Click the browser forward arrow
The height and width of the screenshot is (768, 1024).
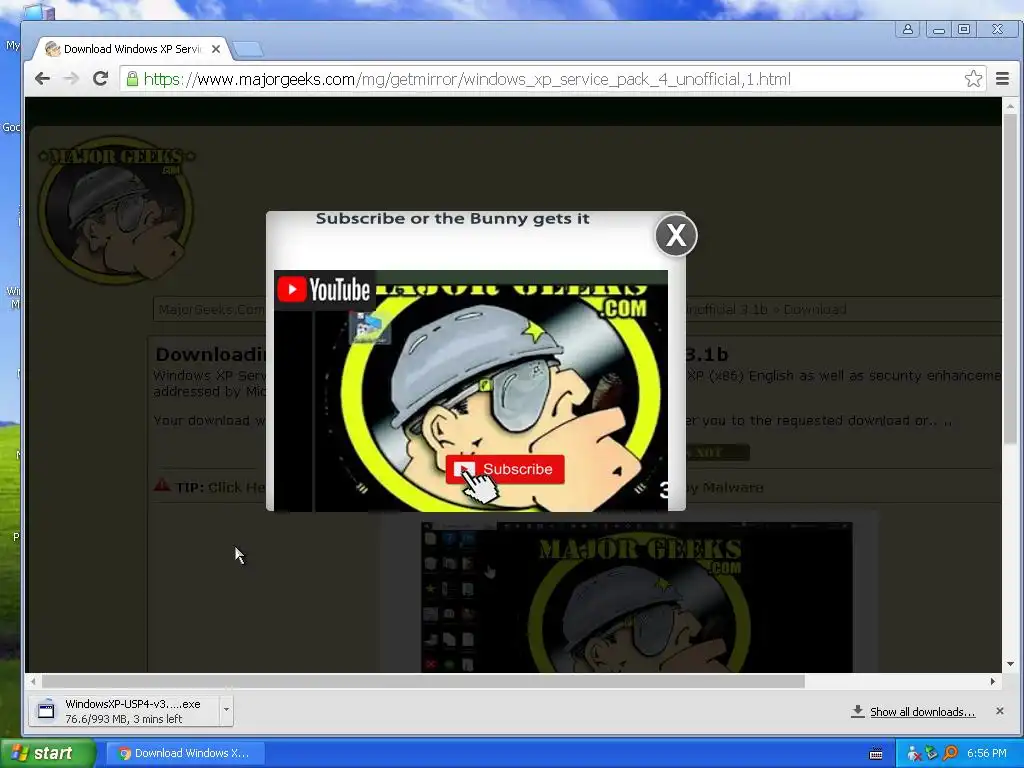(71, 79)
